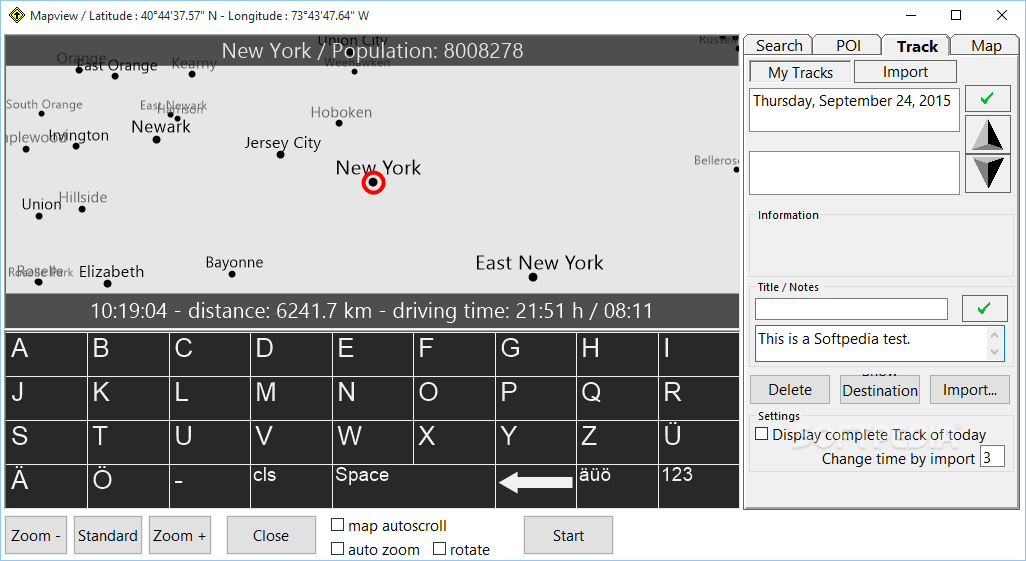This screenshot has height=561, width=1026.
Task: Click the hyphen key on the keyboard
Action: coord(210,486)
